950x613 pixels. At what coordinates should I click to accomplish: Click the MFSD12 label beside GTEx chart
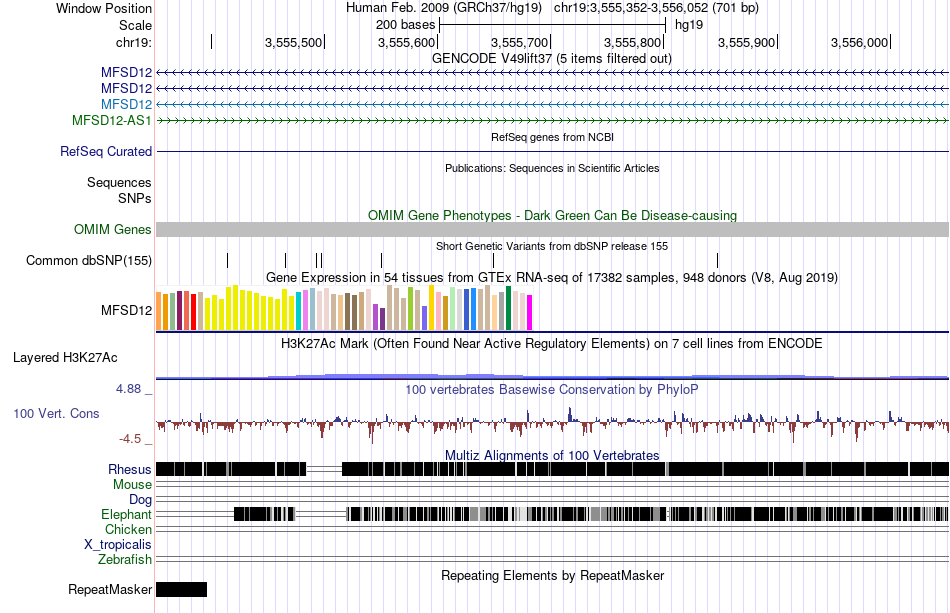pyautogui.click(x=126, y=310)
